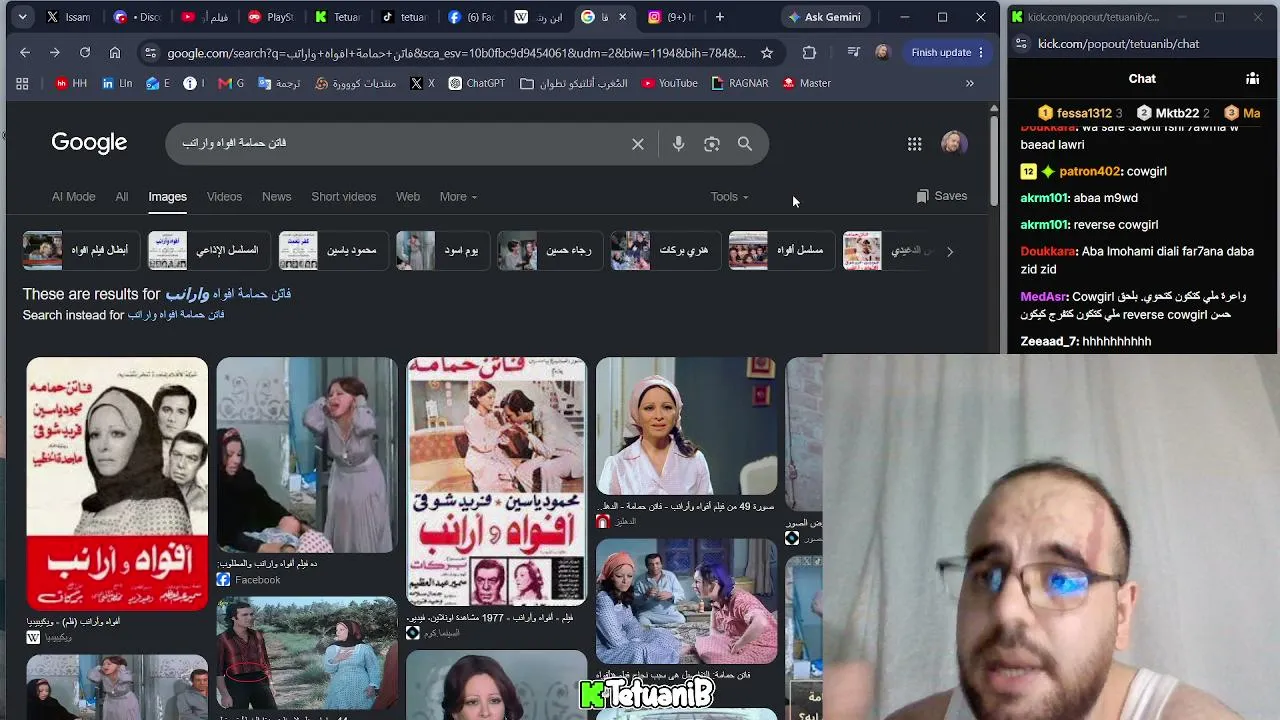Image resolution: width=1280 pixels, height=720 pixels.
Task: Switch to the Issam X tab
Action: click(69, 17)
